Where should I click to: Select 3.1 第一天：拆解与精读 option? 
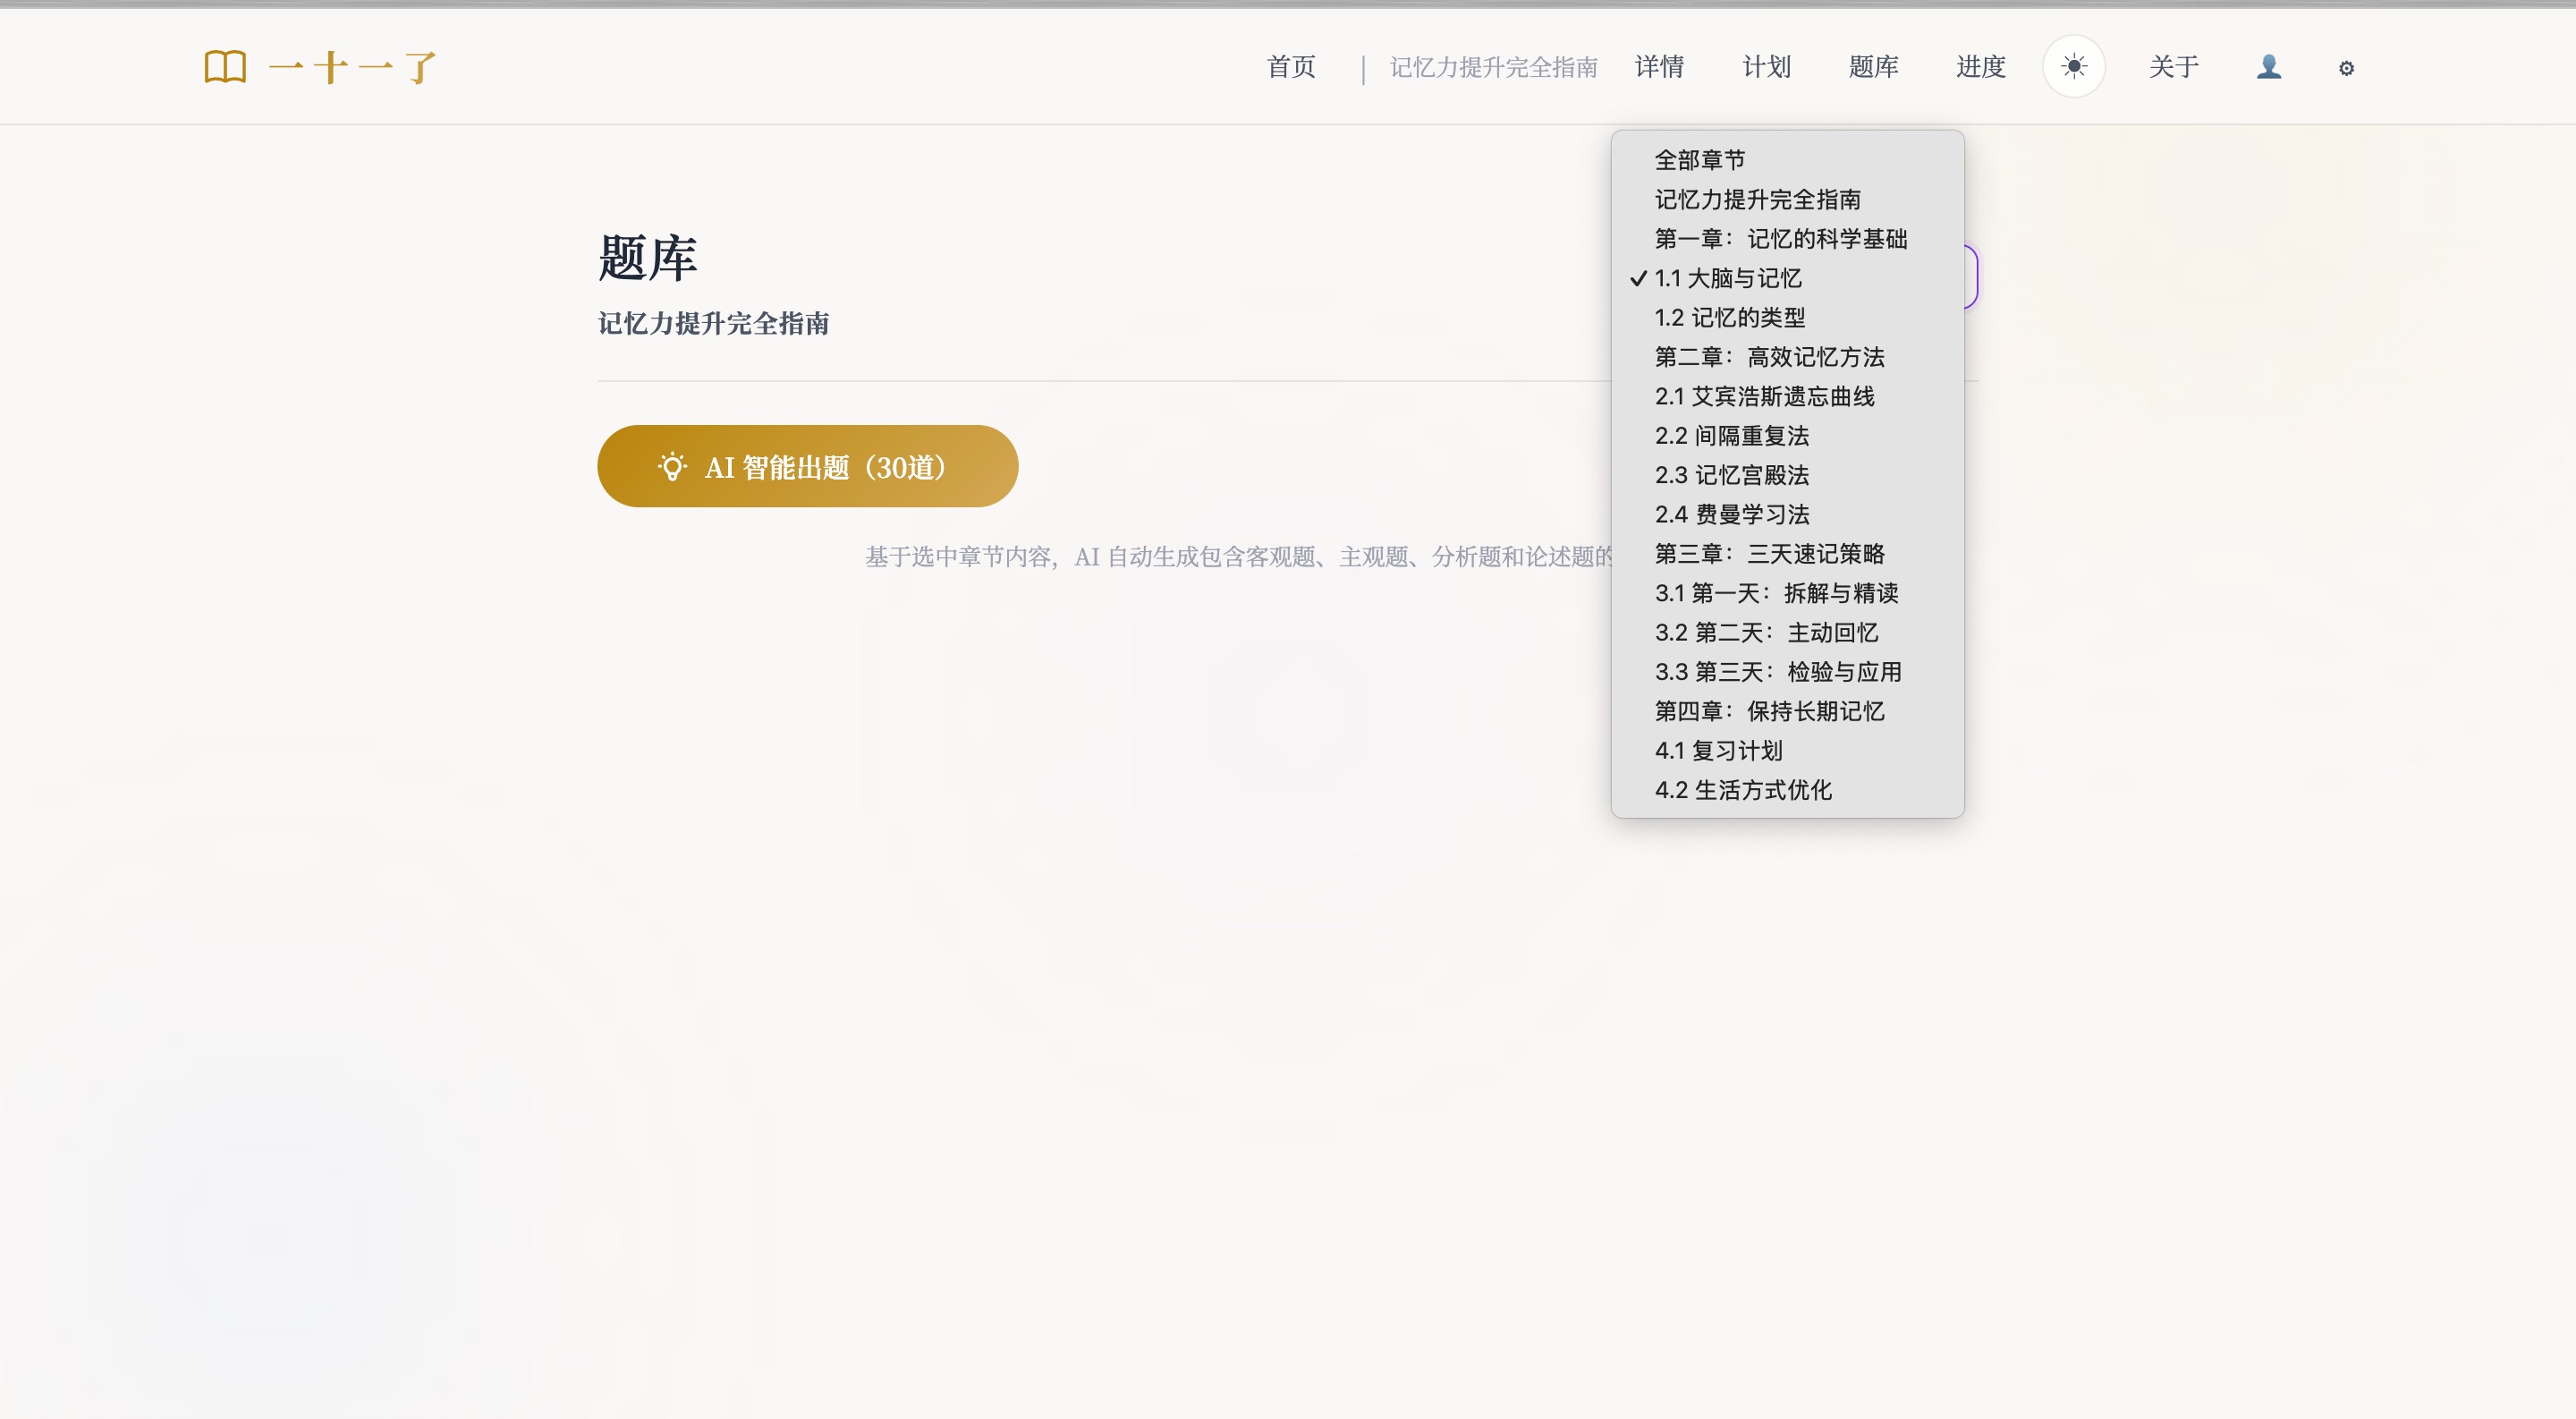pyautogui.click(x=1787, y=593)
